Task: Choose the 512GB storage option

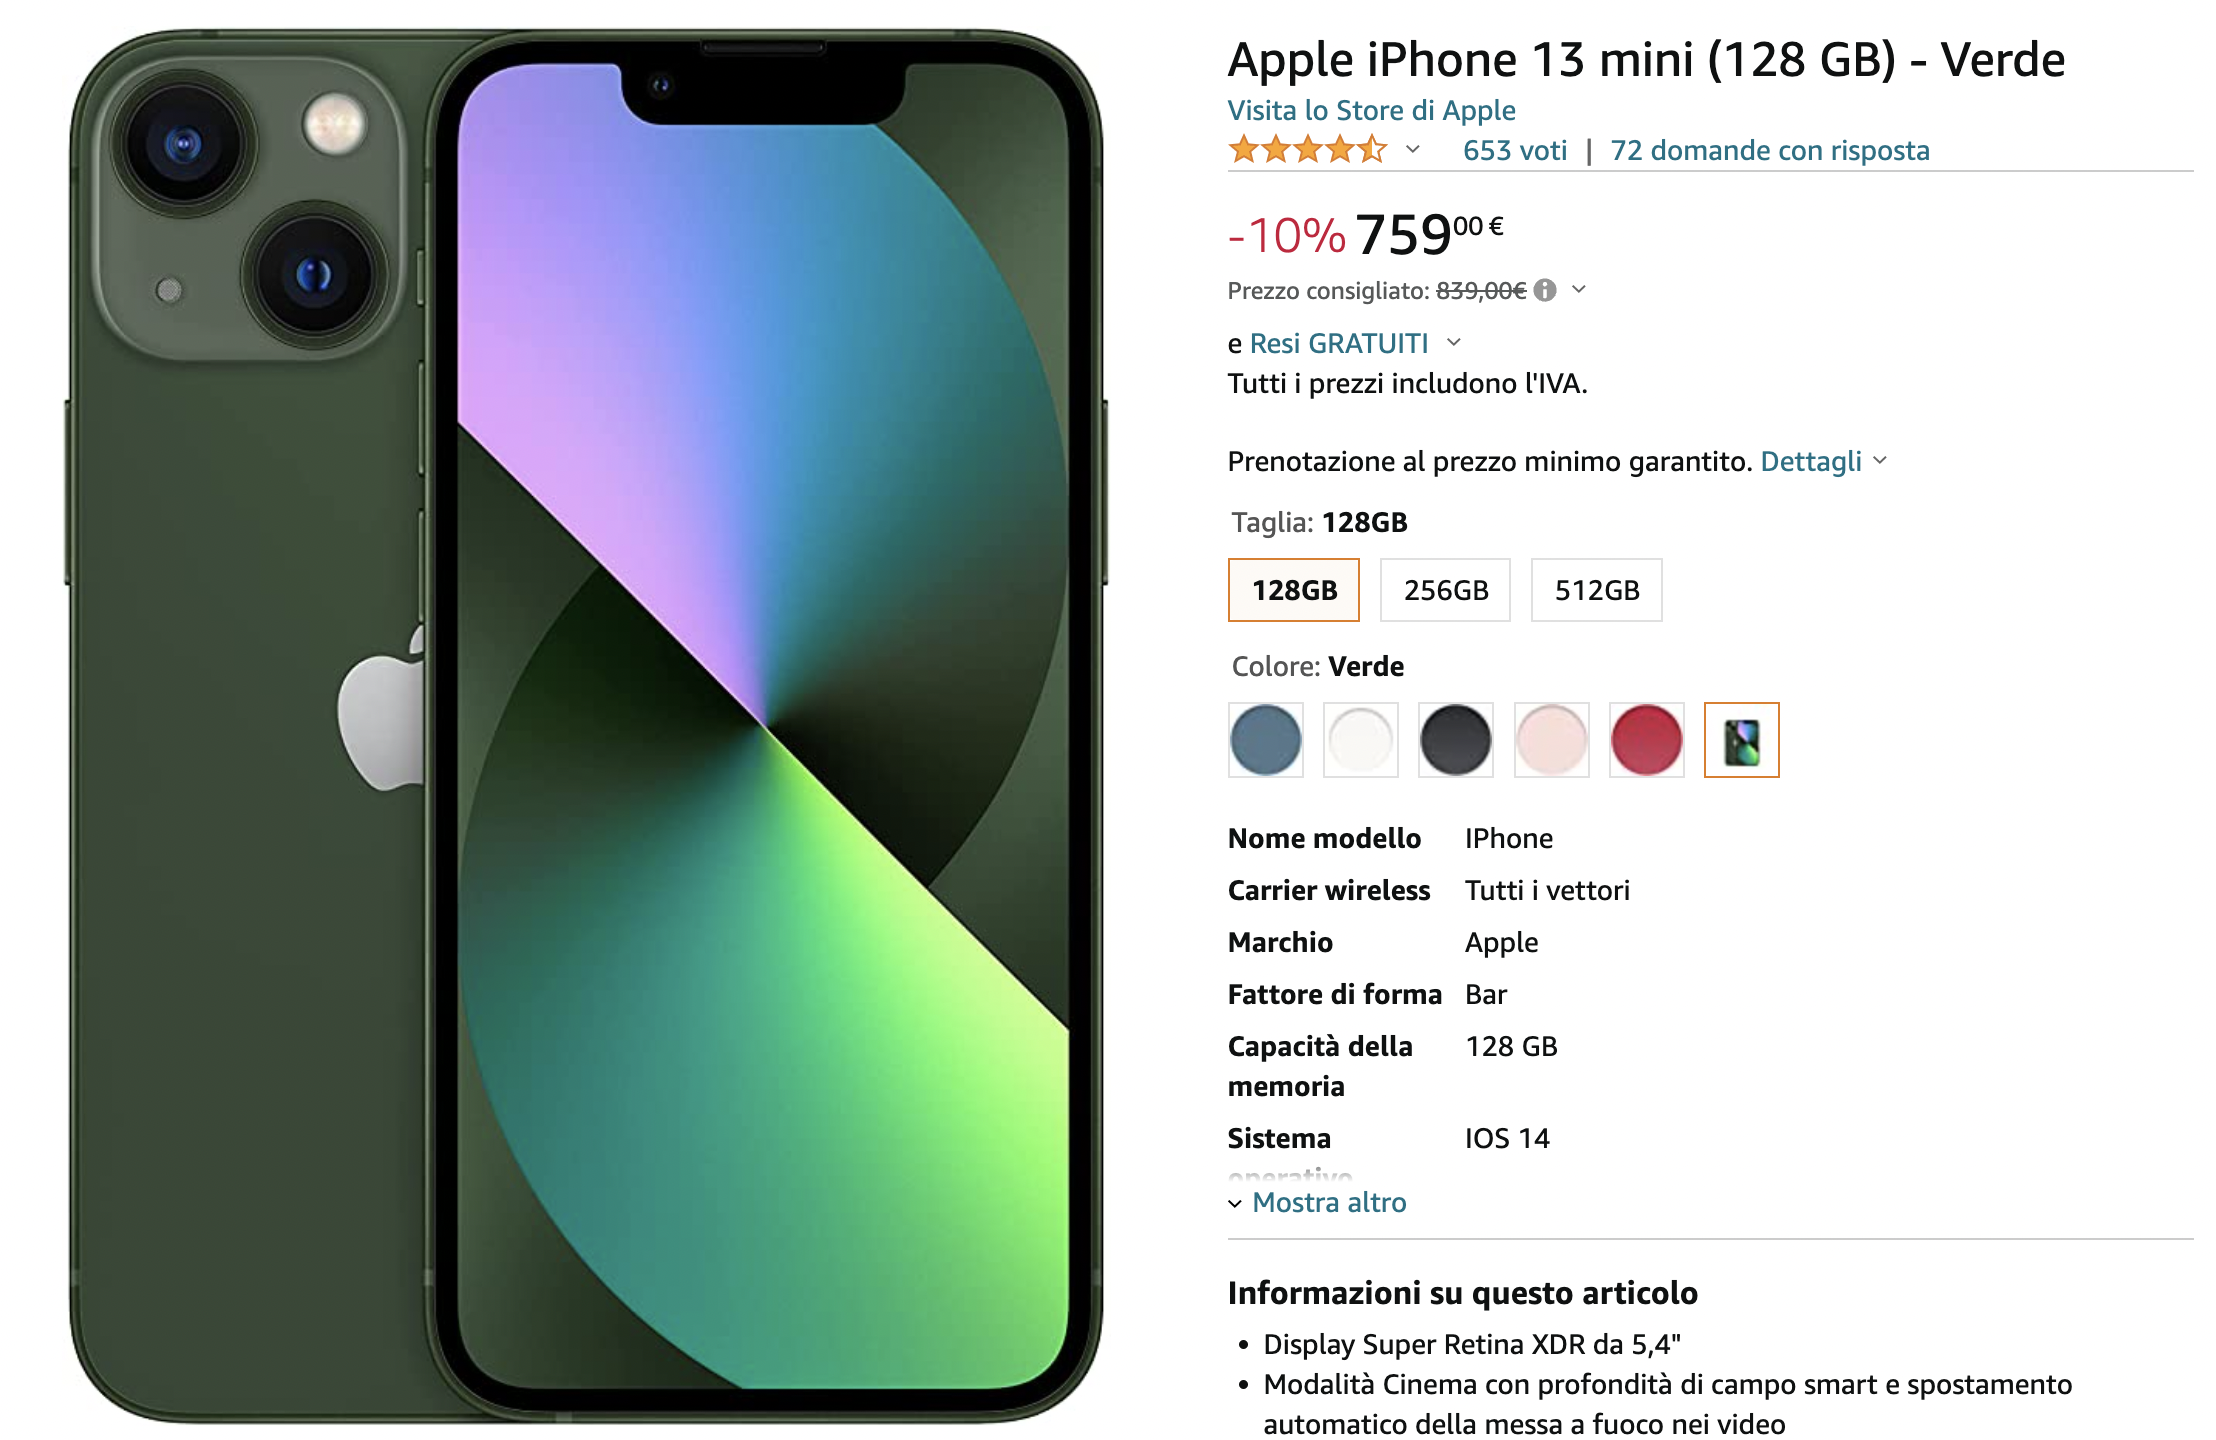Action: [x=1596, y=590]
